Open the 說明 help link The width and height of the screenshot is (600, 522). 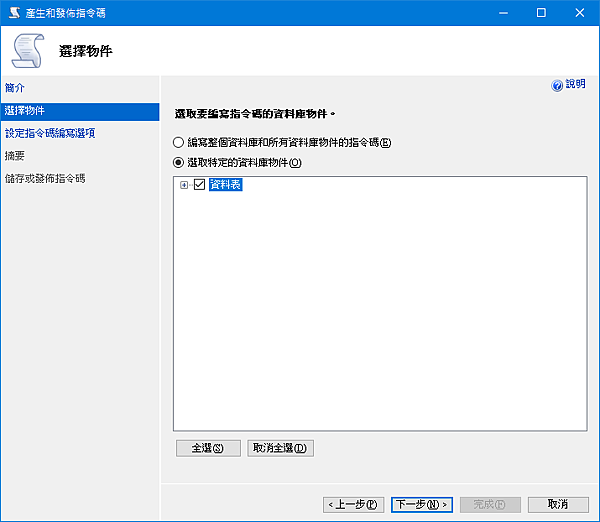click(x=575, y=84)
